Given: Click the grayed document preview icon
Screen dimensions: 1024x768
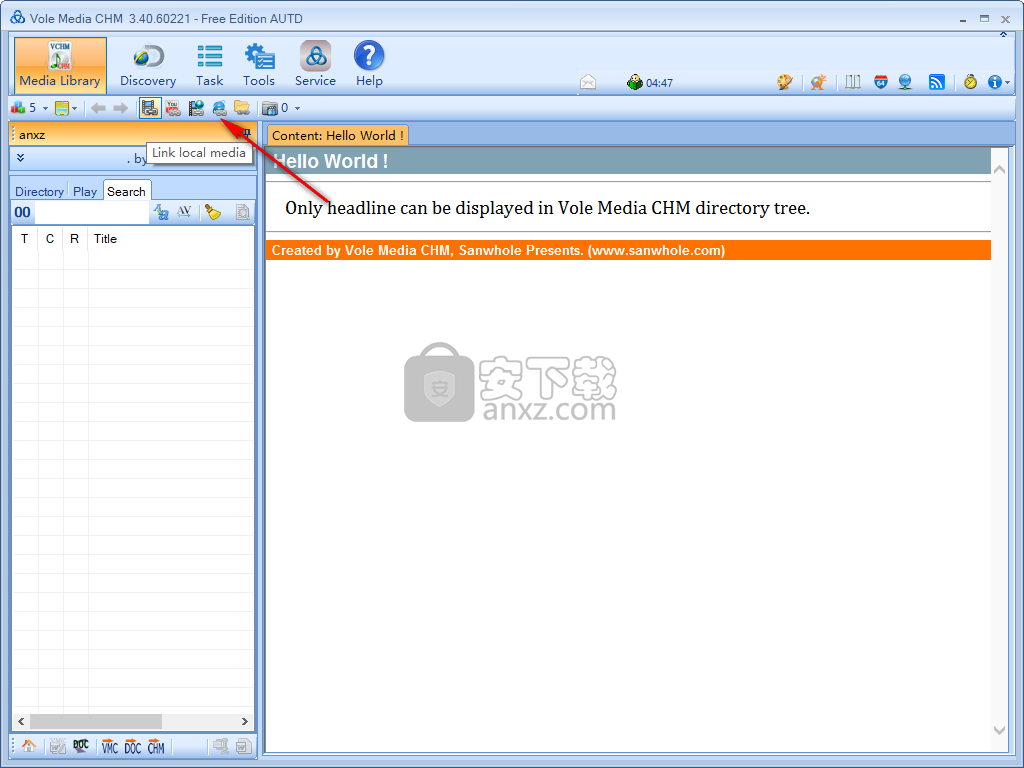Looking at the screenshot, I should (x=242, y=212).
